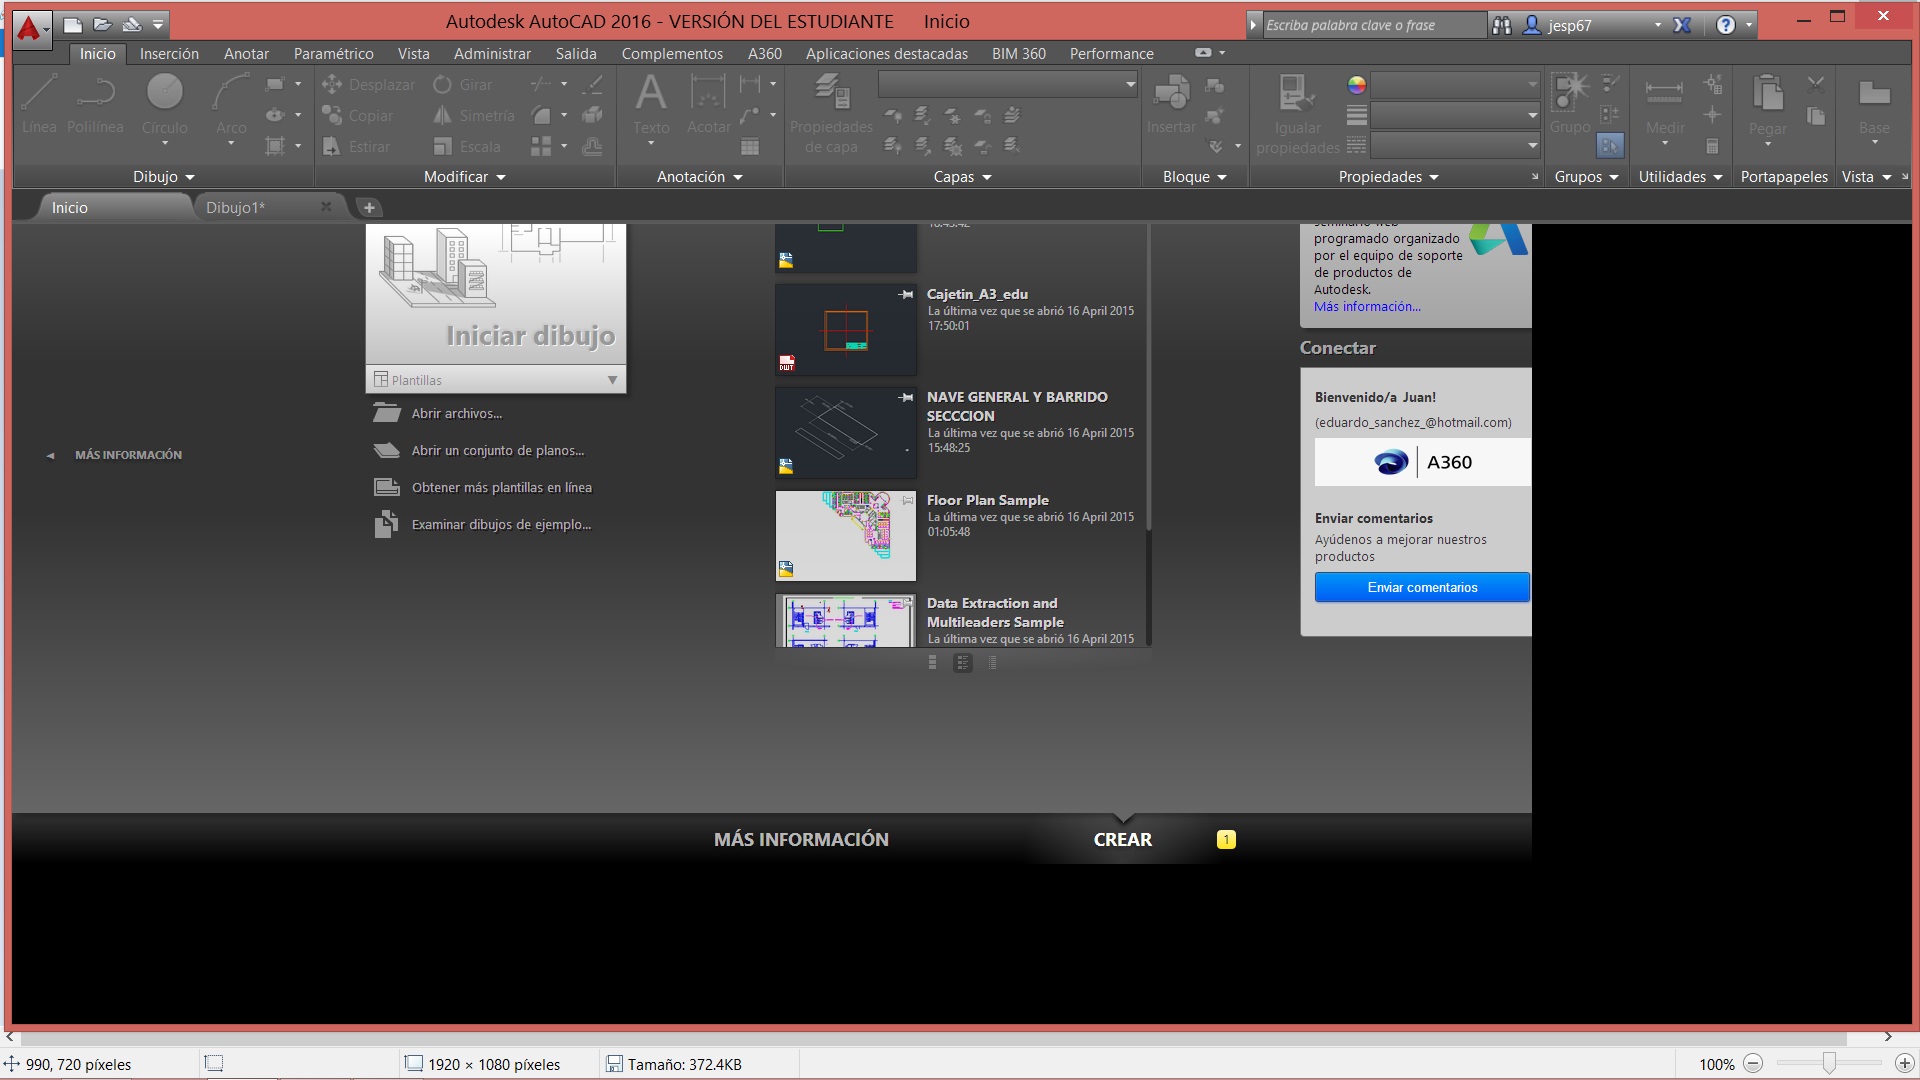Click the Girar (rotate) tool

click(462, 85)
